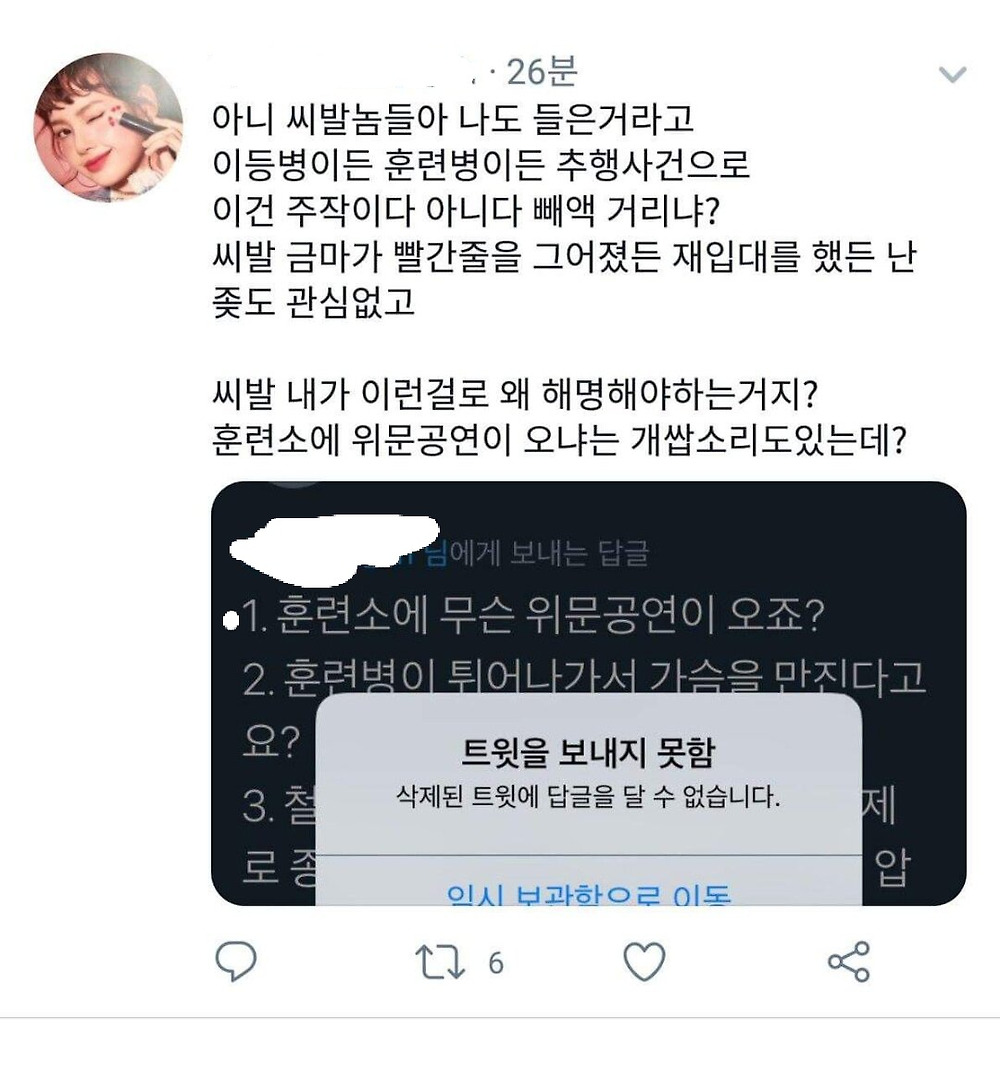The width and height of the screenshot is (1000, 1079).
Task: Open the author's round profile picture
Action: pos(109,127)
